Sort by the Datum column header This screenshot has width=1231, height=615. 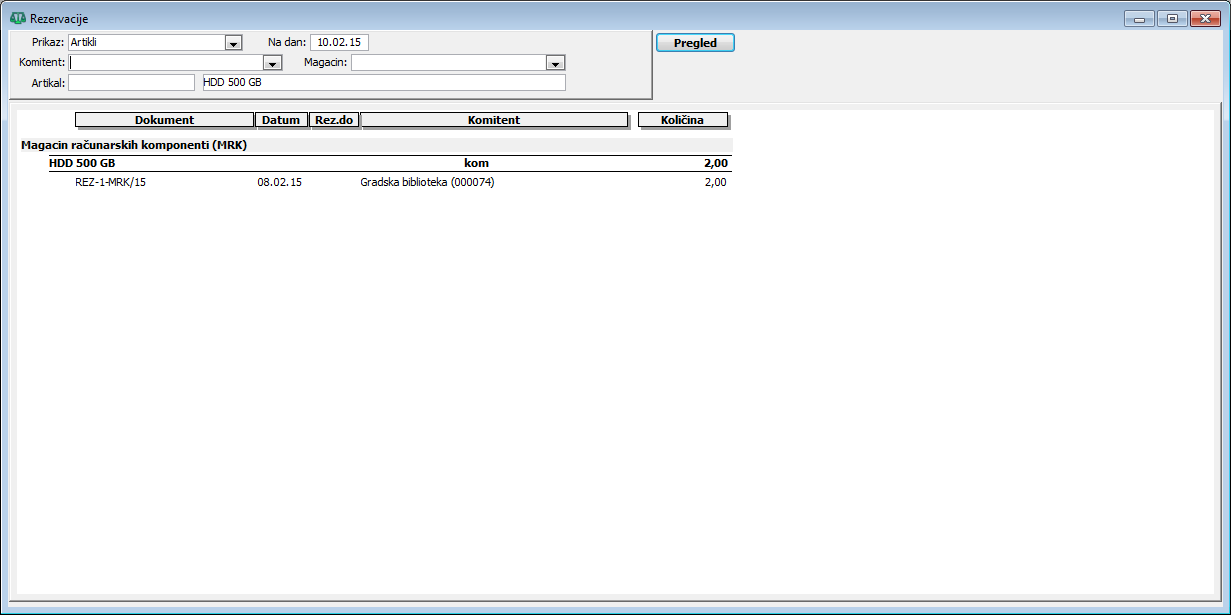coord(281,120)
